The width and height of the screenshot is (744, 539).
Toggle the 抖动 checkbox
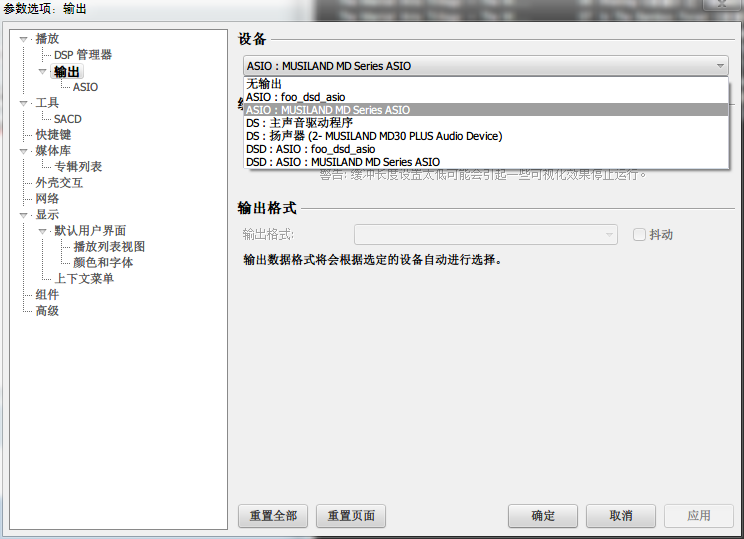pos(640,235)
